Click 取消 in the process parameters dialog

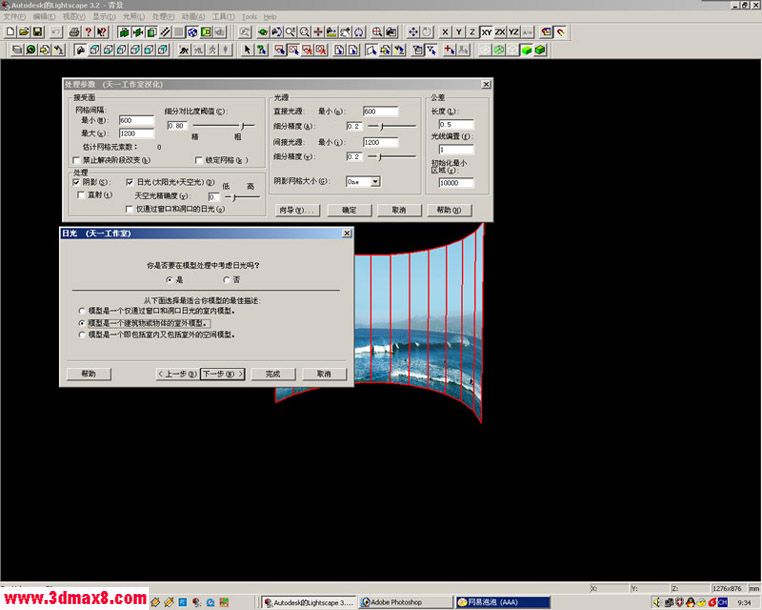pyautogui.click(x=399, y=210)
